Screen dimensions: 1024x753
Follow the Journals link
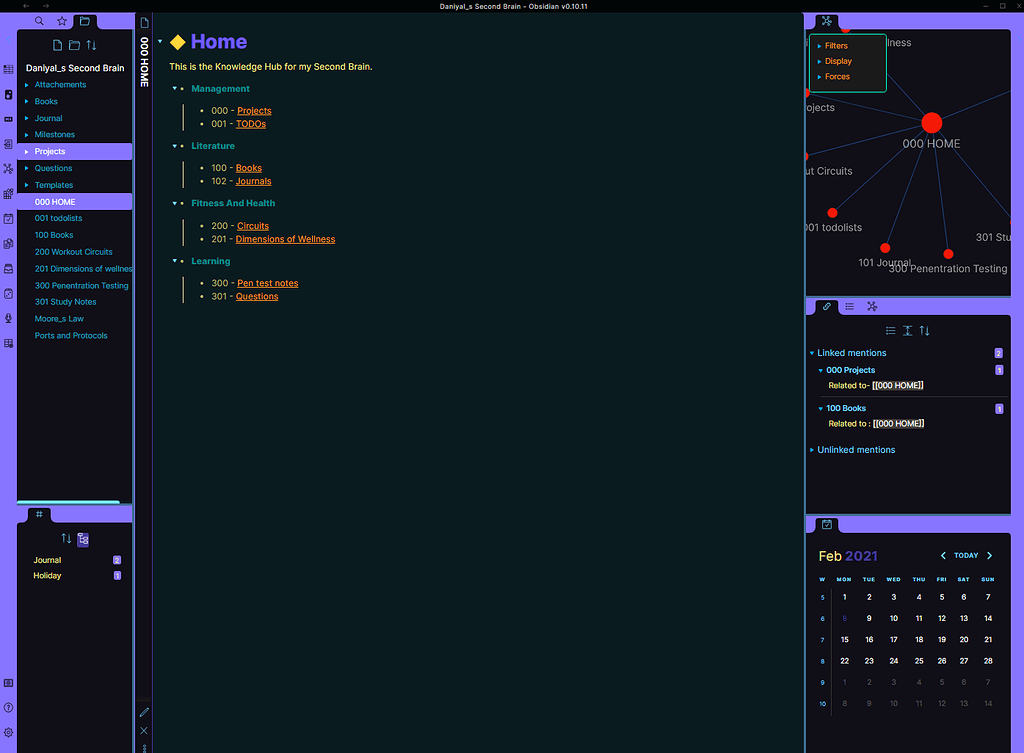click(253, 182)
